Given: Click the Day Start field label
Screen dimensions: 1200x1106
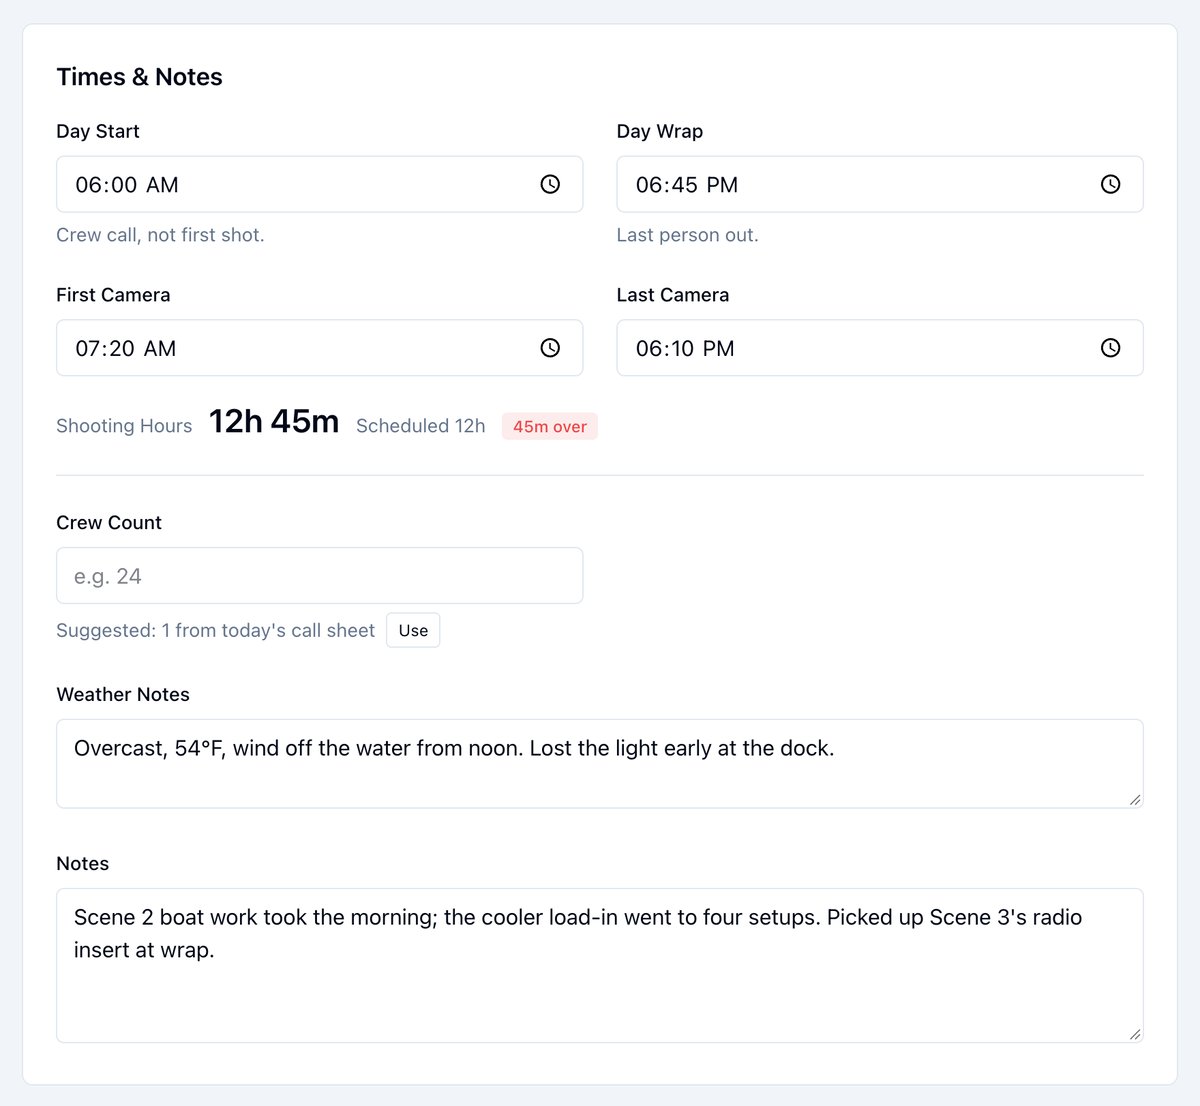Looking at the screenshot, I should tap(98, 132).
